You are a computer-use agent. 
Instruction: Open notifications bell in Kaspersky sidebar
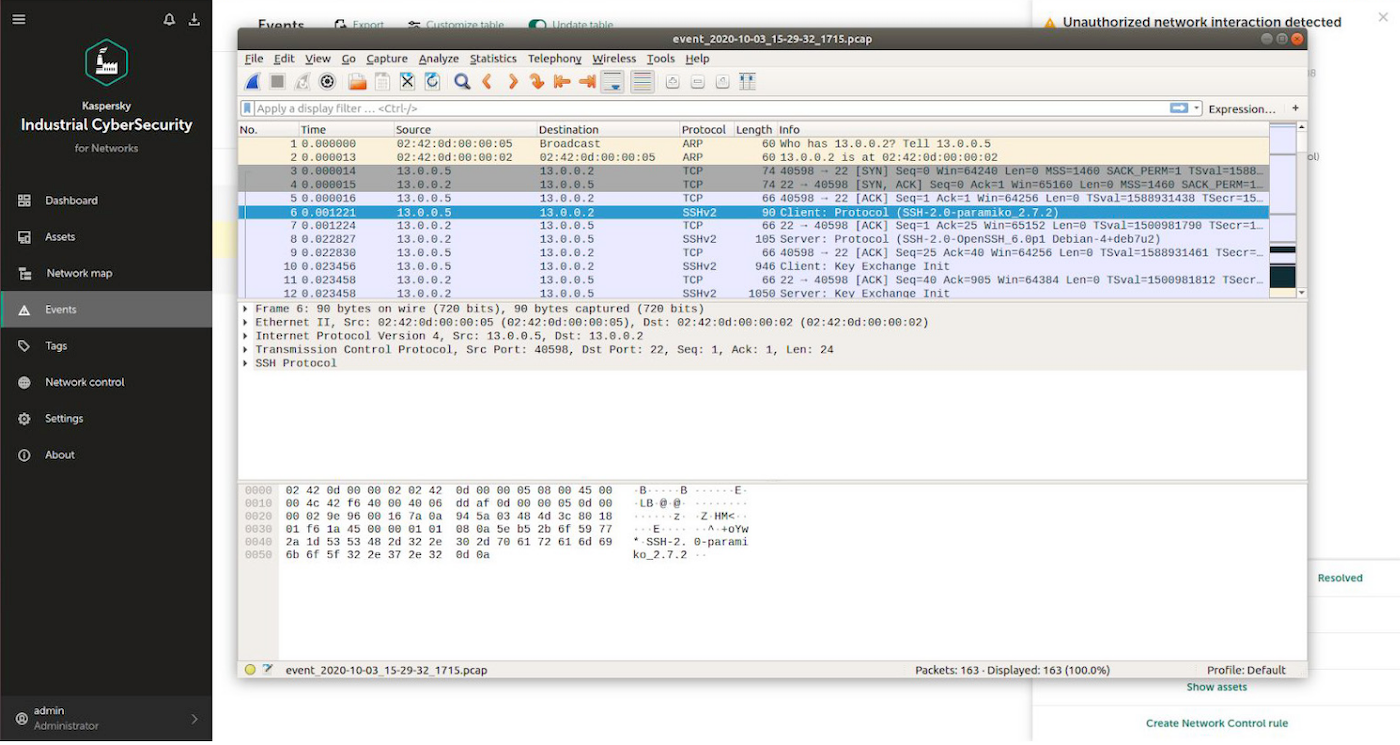[x=169, y=20]
